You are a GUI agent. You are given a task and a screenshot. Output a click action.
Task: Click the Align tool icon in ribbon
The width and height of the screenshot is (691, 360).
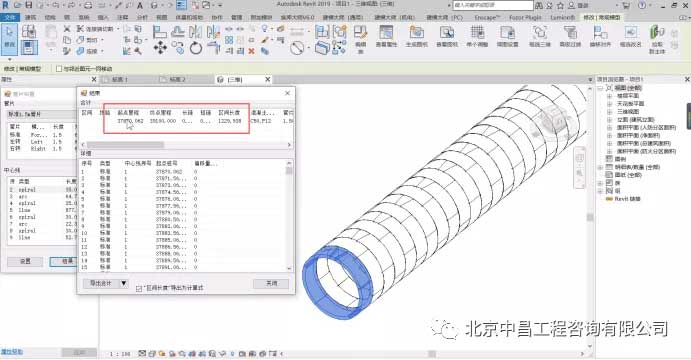click(x=160, y=32)
